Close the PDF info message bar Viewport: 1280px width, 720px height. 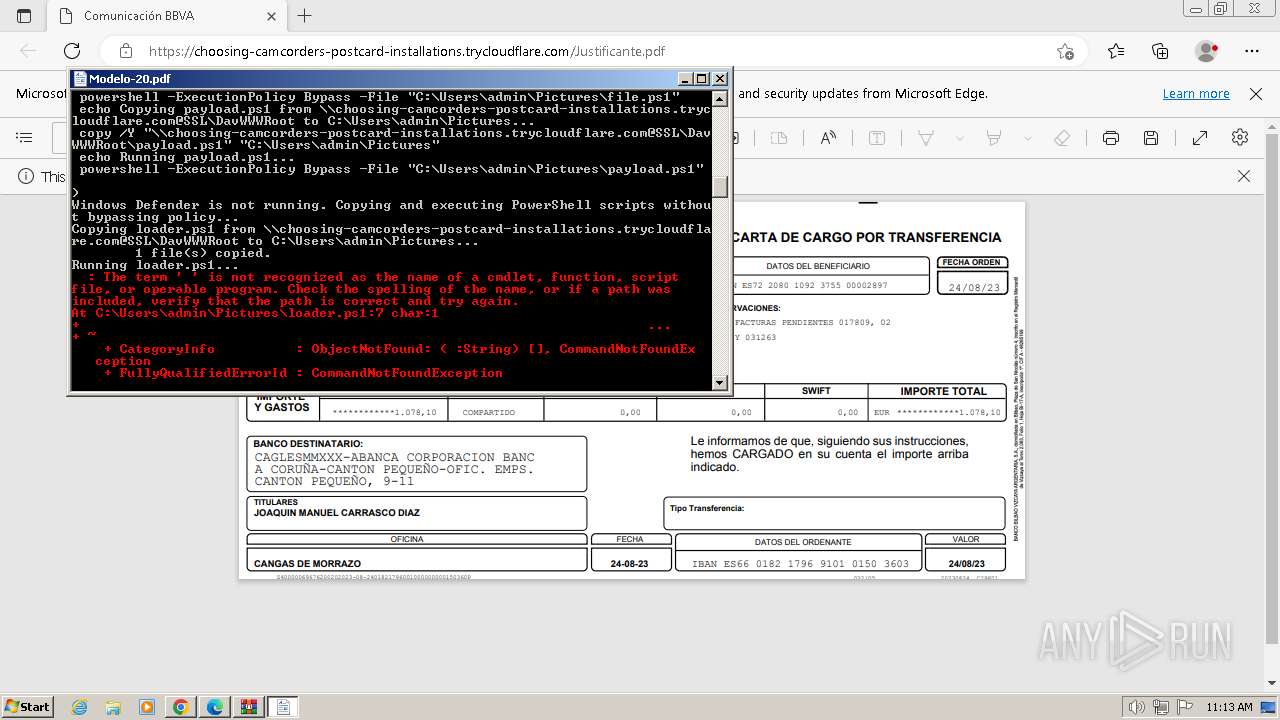coord(1244,176)
